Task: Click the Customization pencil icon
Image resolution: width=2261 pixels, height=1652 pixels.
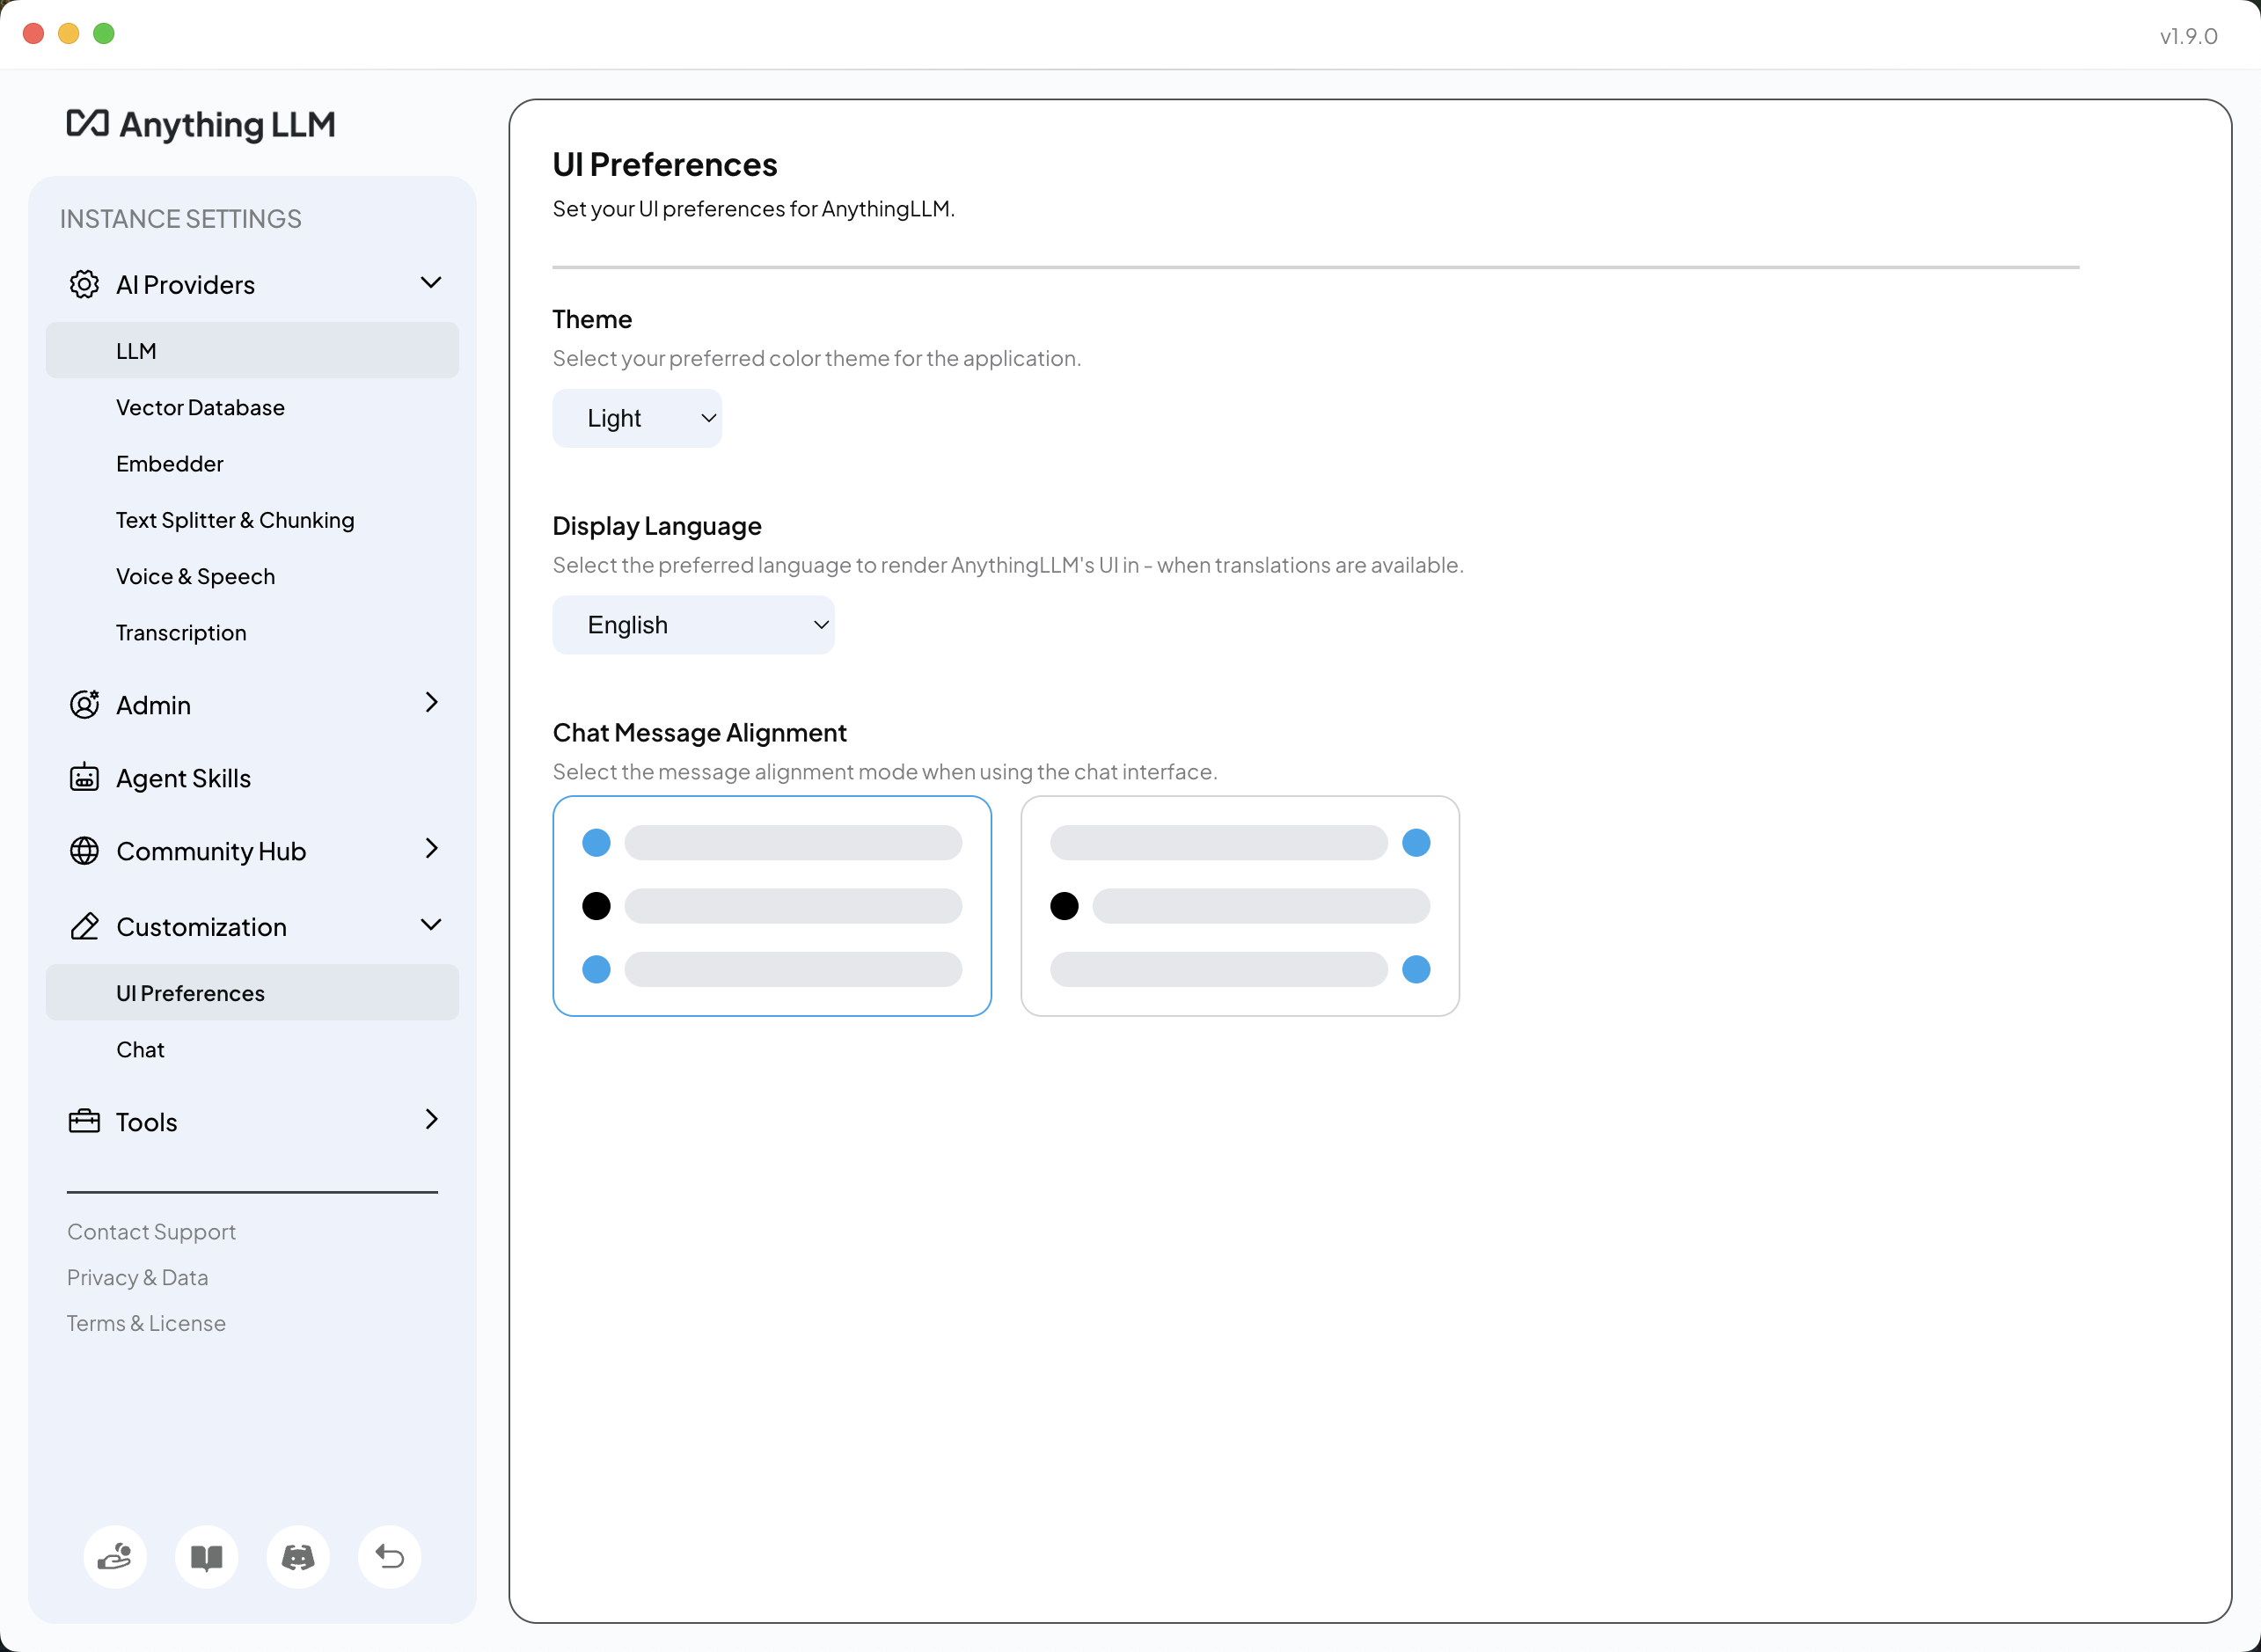Action: [x=84, y=926]
